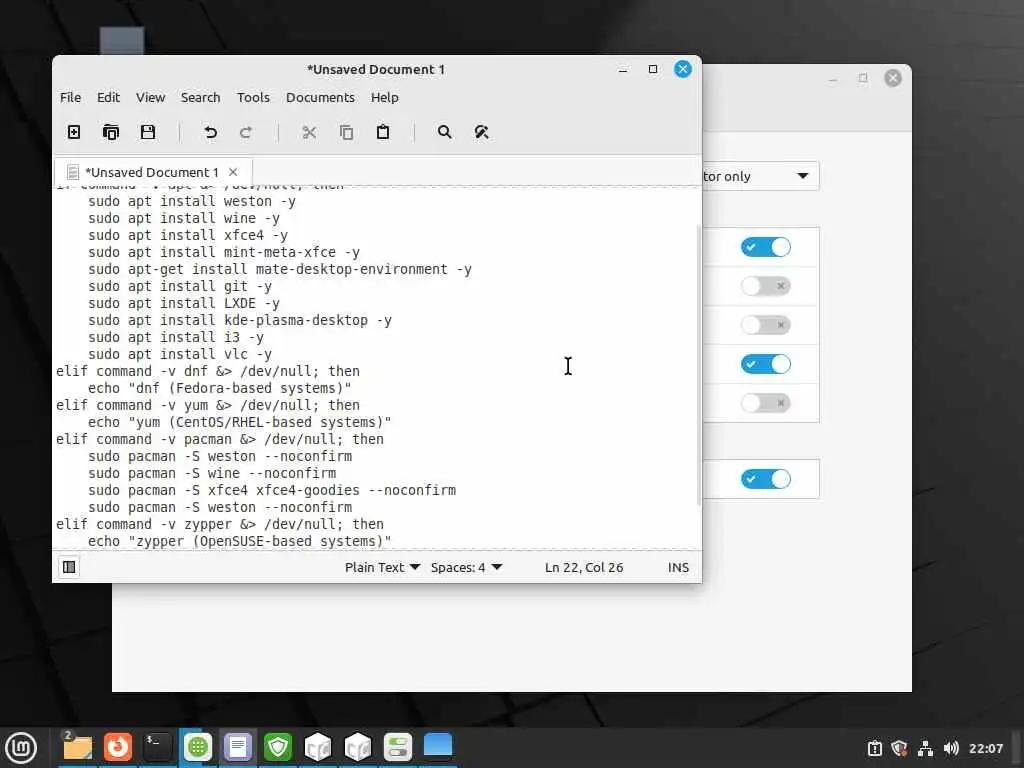Save the document with the floppy icon

tap(148, 132)
